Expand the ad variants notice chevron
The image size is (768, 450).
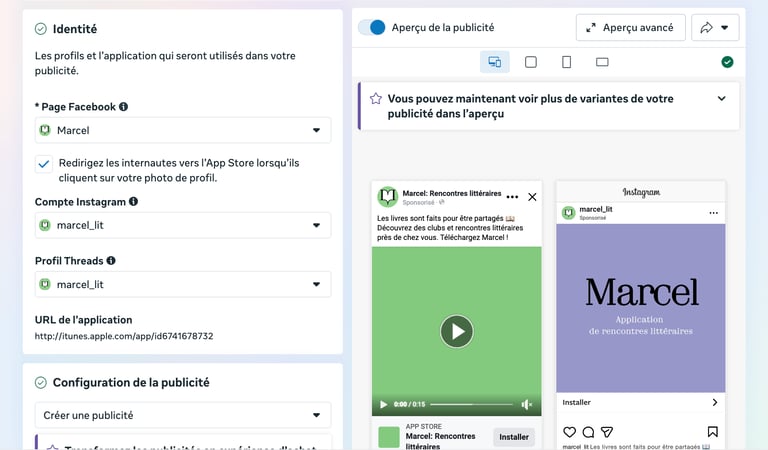(x=721, y=98)
